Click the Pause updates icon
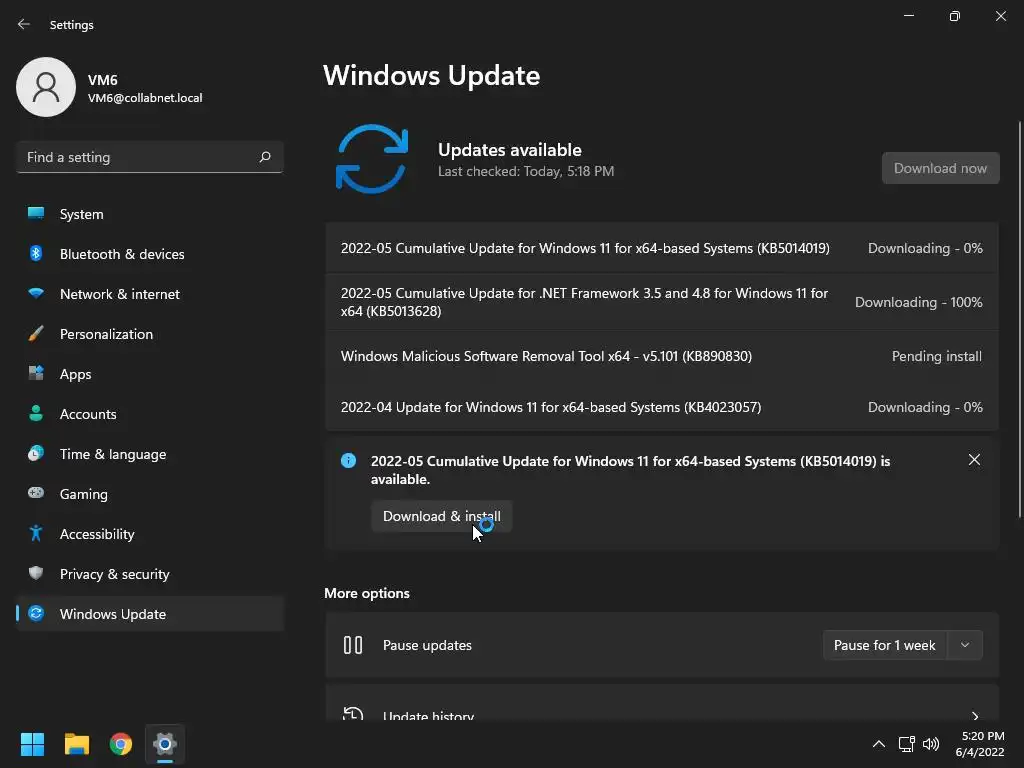This screenshot has height=768, width=1024. 353,645
